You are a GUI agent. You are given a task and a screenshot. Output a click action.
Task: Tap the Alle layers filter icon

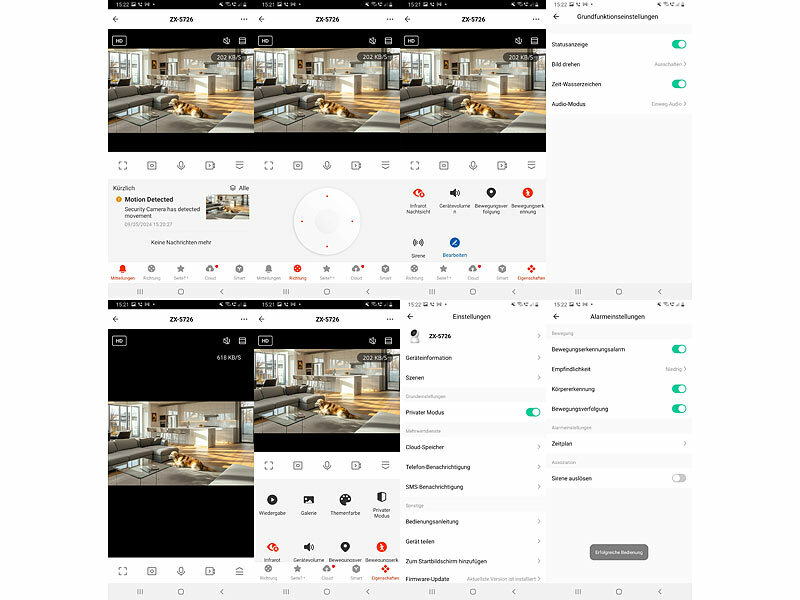(233, 188)
